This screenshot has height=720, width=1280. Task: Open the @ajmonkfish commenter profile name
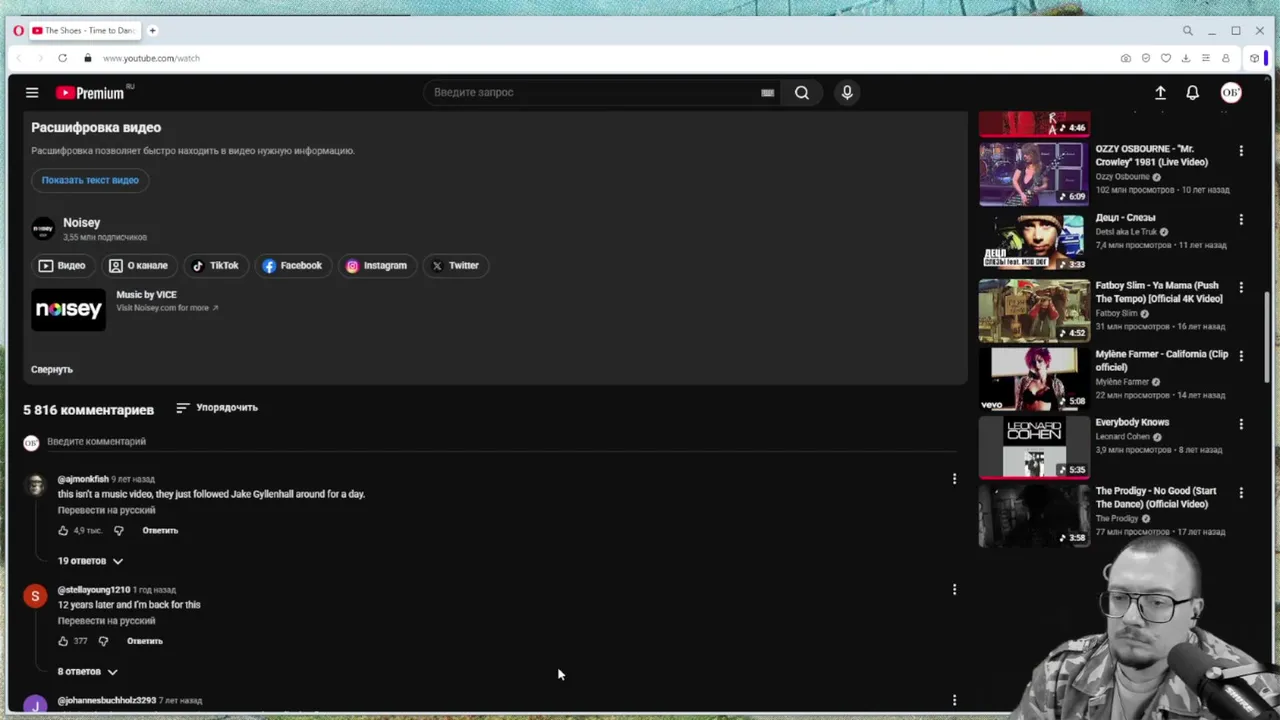click(83, 479)
